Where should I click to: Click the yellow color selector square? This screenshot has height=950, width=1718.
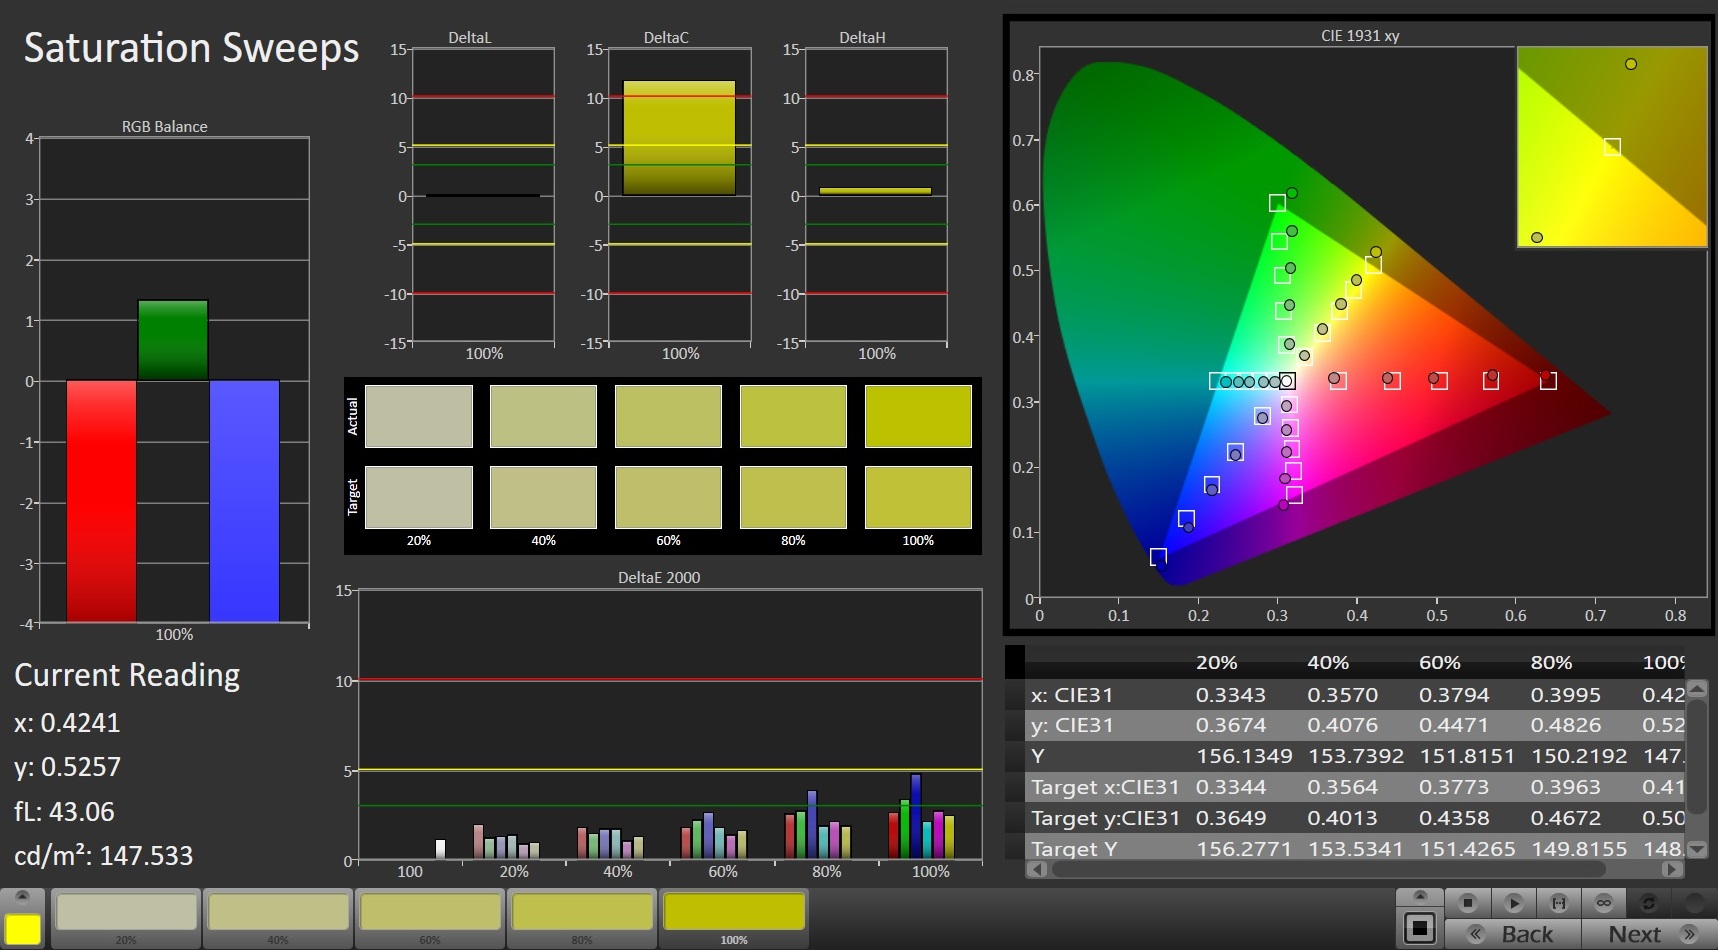23,929
